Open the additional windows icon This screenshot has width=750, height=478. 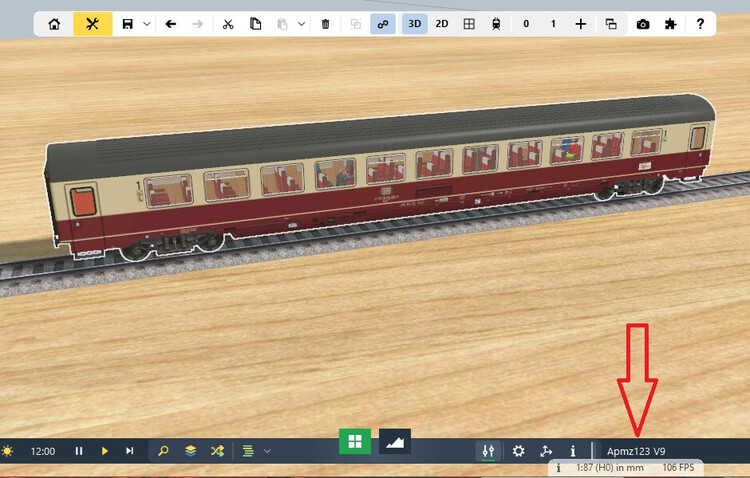(611, 24)
